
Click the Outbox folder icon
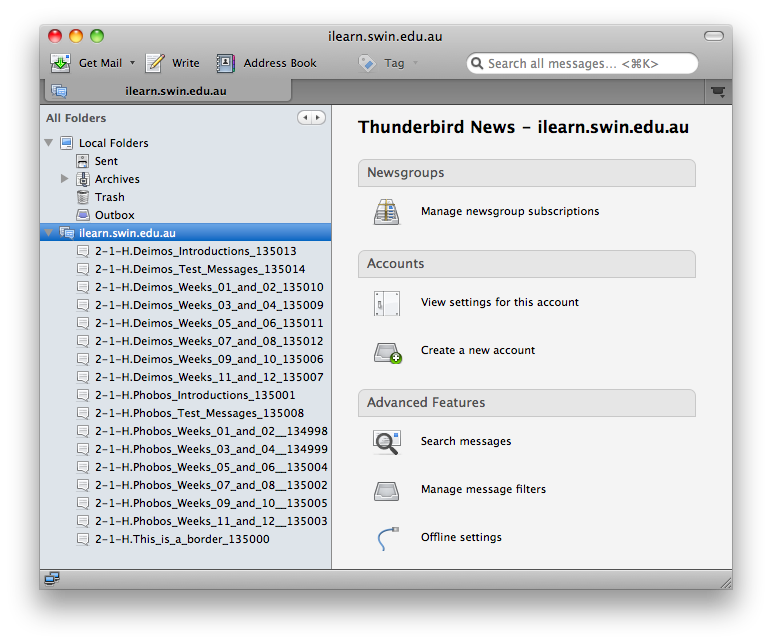tap(83, 215)
